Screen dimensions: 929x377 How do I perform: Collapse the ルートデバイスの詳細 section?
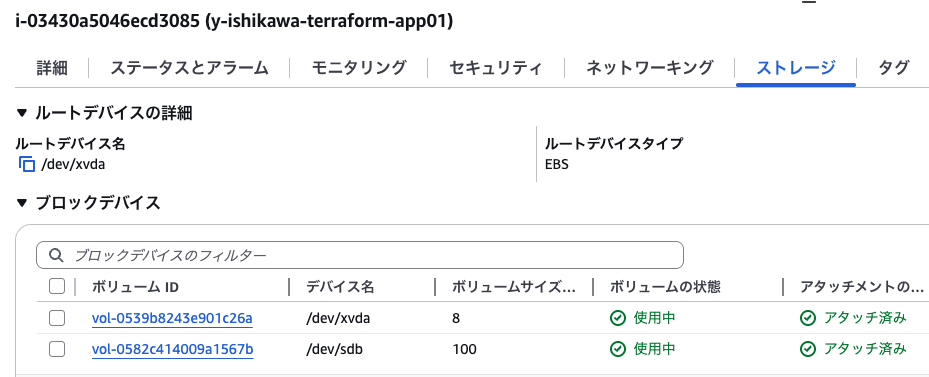22,112
